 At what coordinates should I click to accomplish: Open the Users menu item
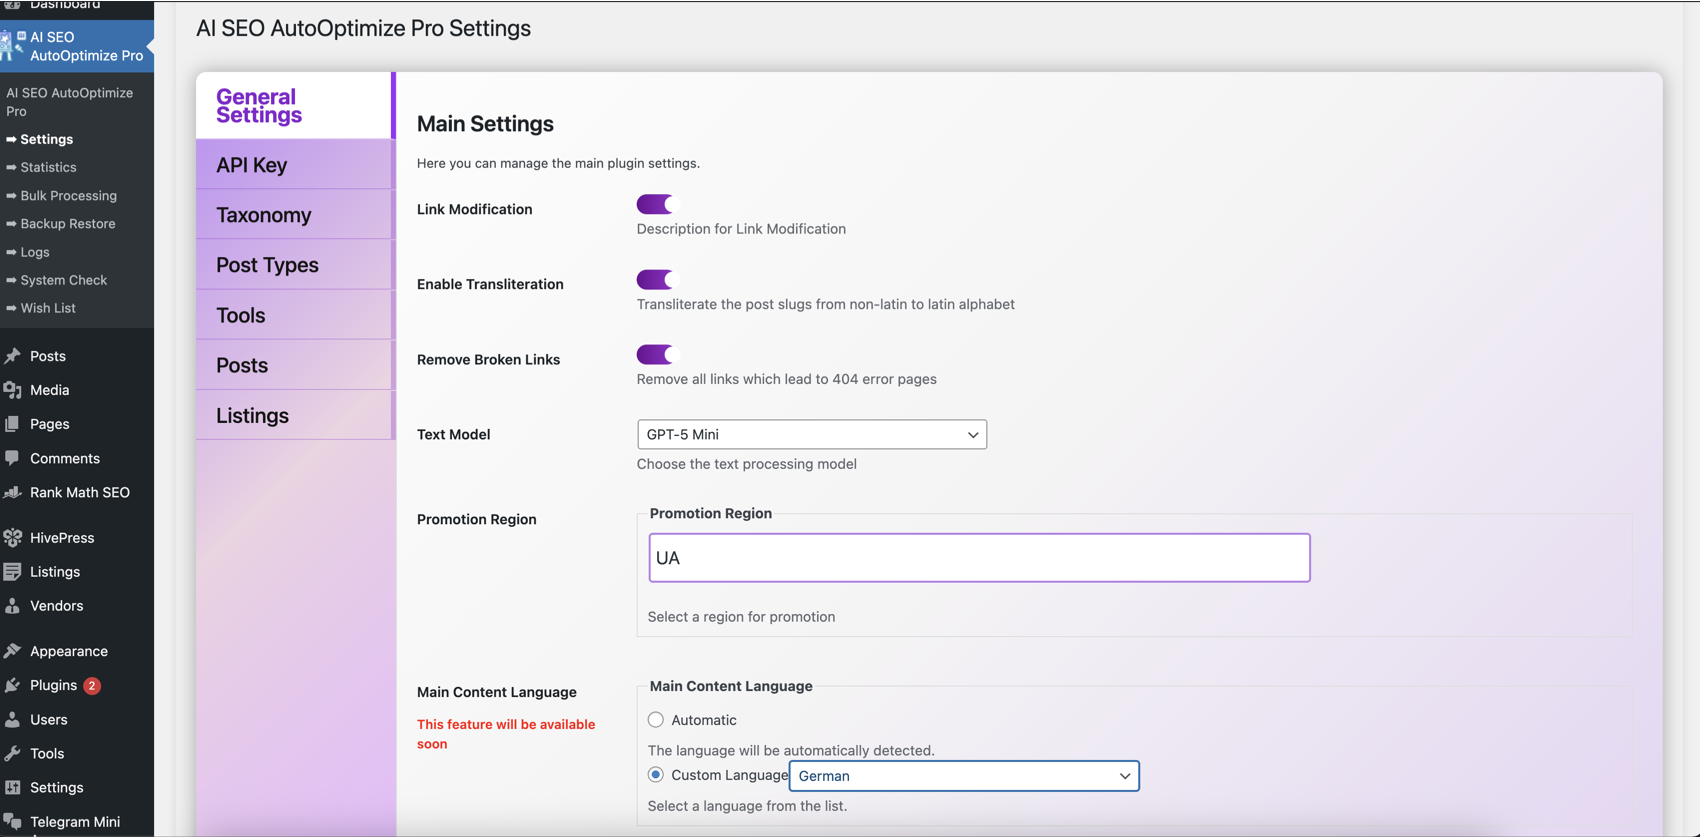coord(48,720)
